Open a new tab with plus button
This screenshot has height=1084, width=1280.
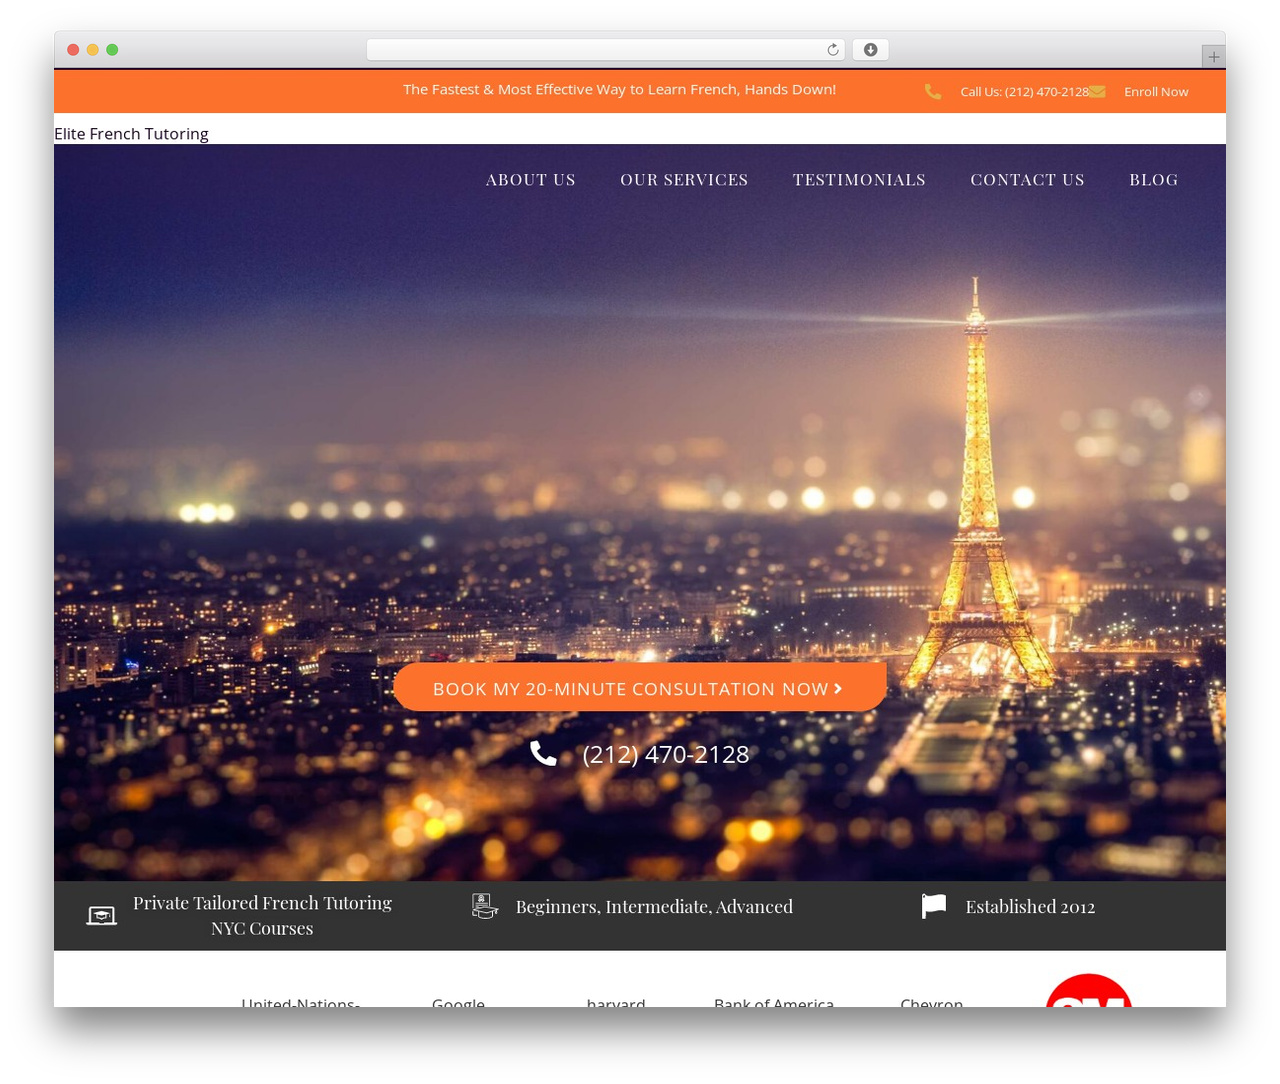(1213, 57)
